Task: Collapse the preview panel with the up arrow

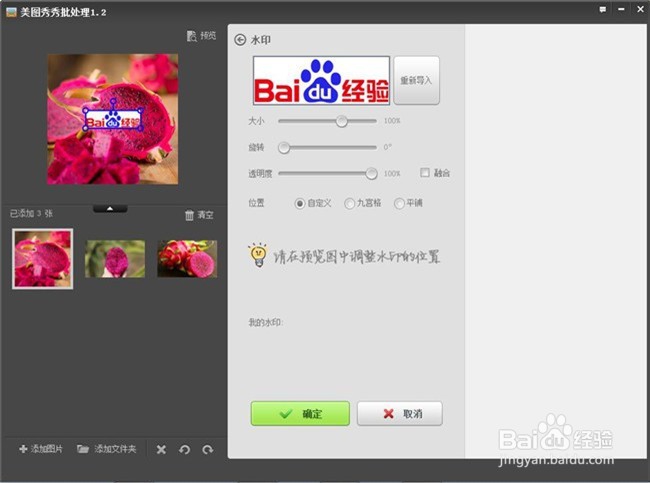Action: (x=110, y=209)
